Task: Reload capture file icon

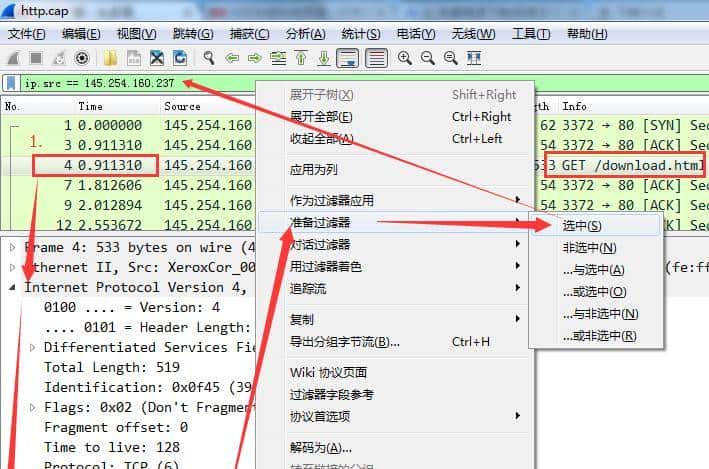Action: point(180,58)
